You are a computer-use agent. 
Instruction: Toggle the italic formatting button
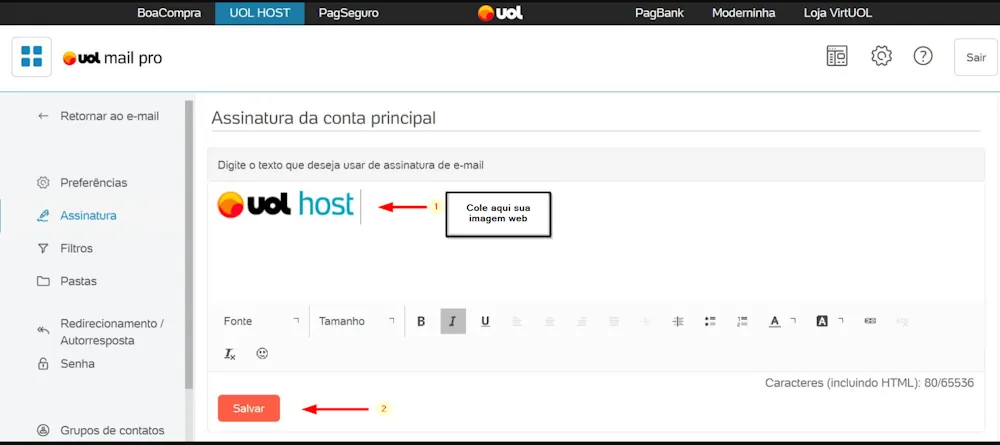(x=453, y=321)
